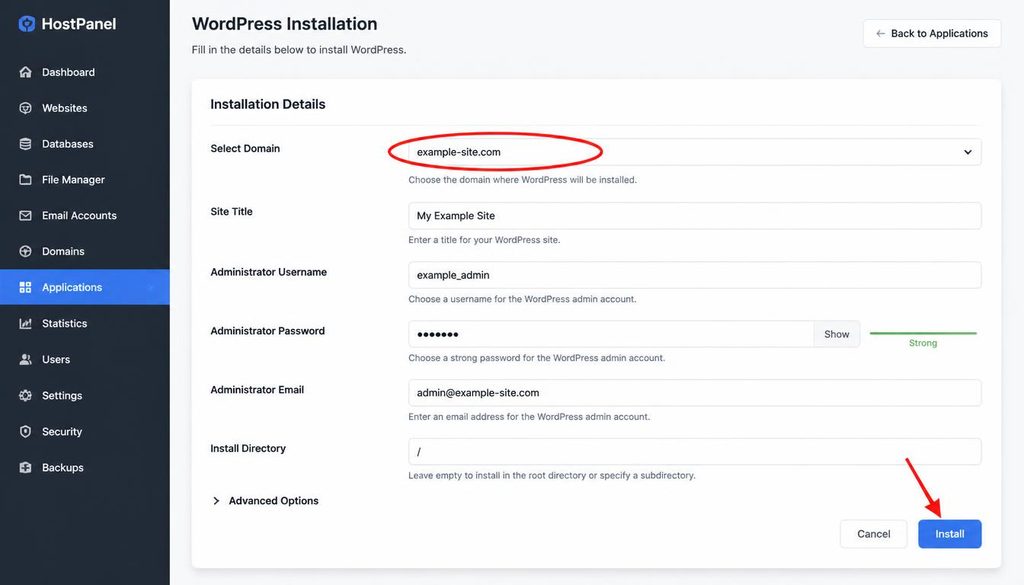This screenshot has height=585, width=1024.
Task: Click the password strength bar
Action: [923, 333]
